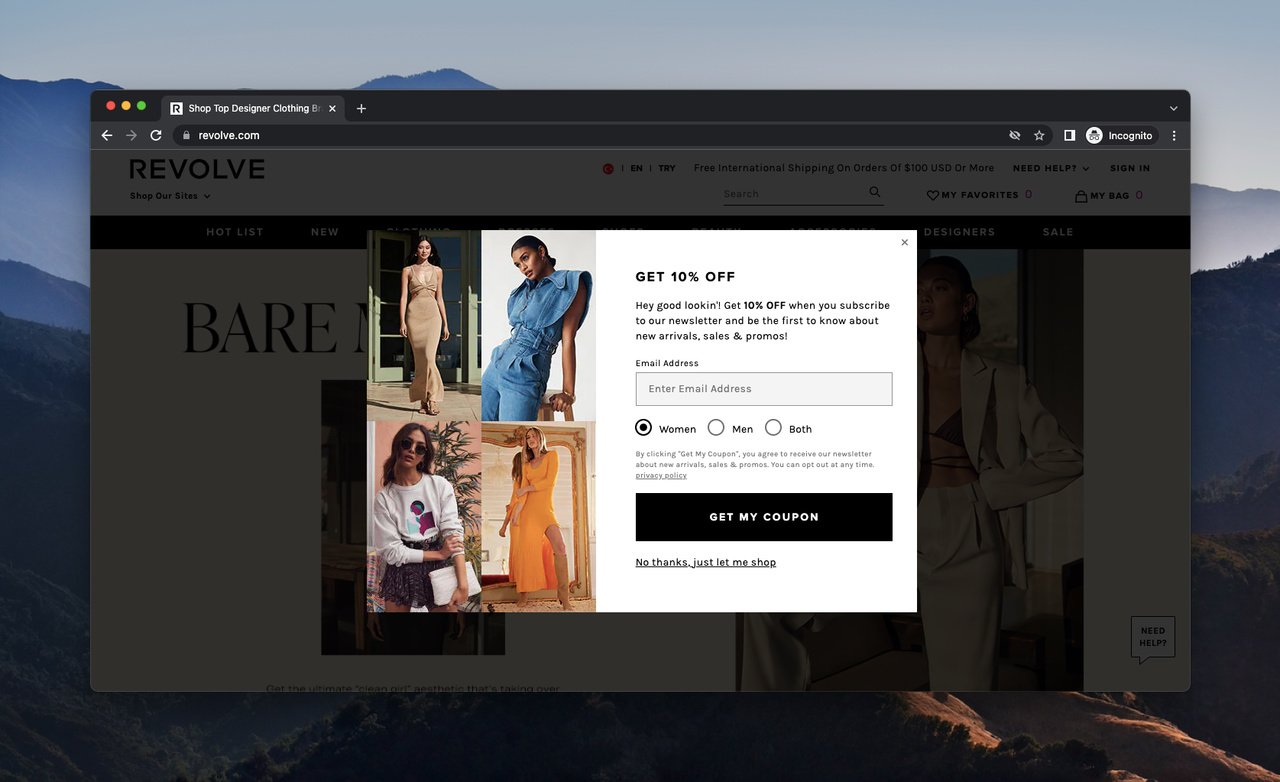Select the Women newsletter option
Viewport: 1280px width, 782px height.
(643, 427)
